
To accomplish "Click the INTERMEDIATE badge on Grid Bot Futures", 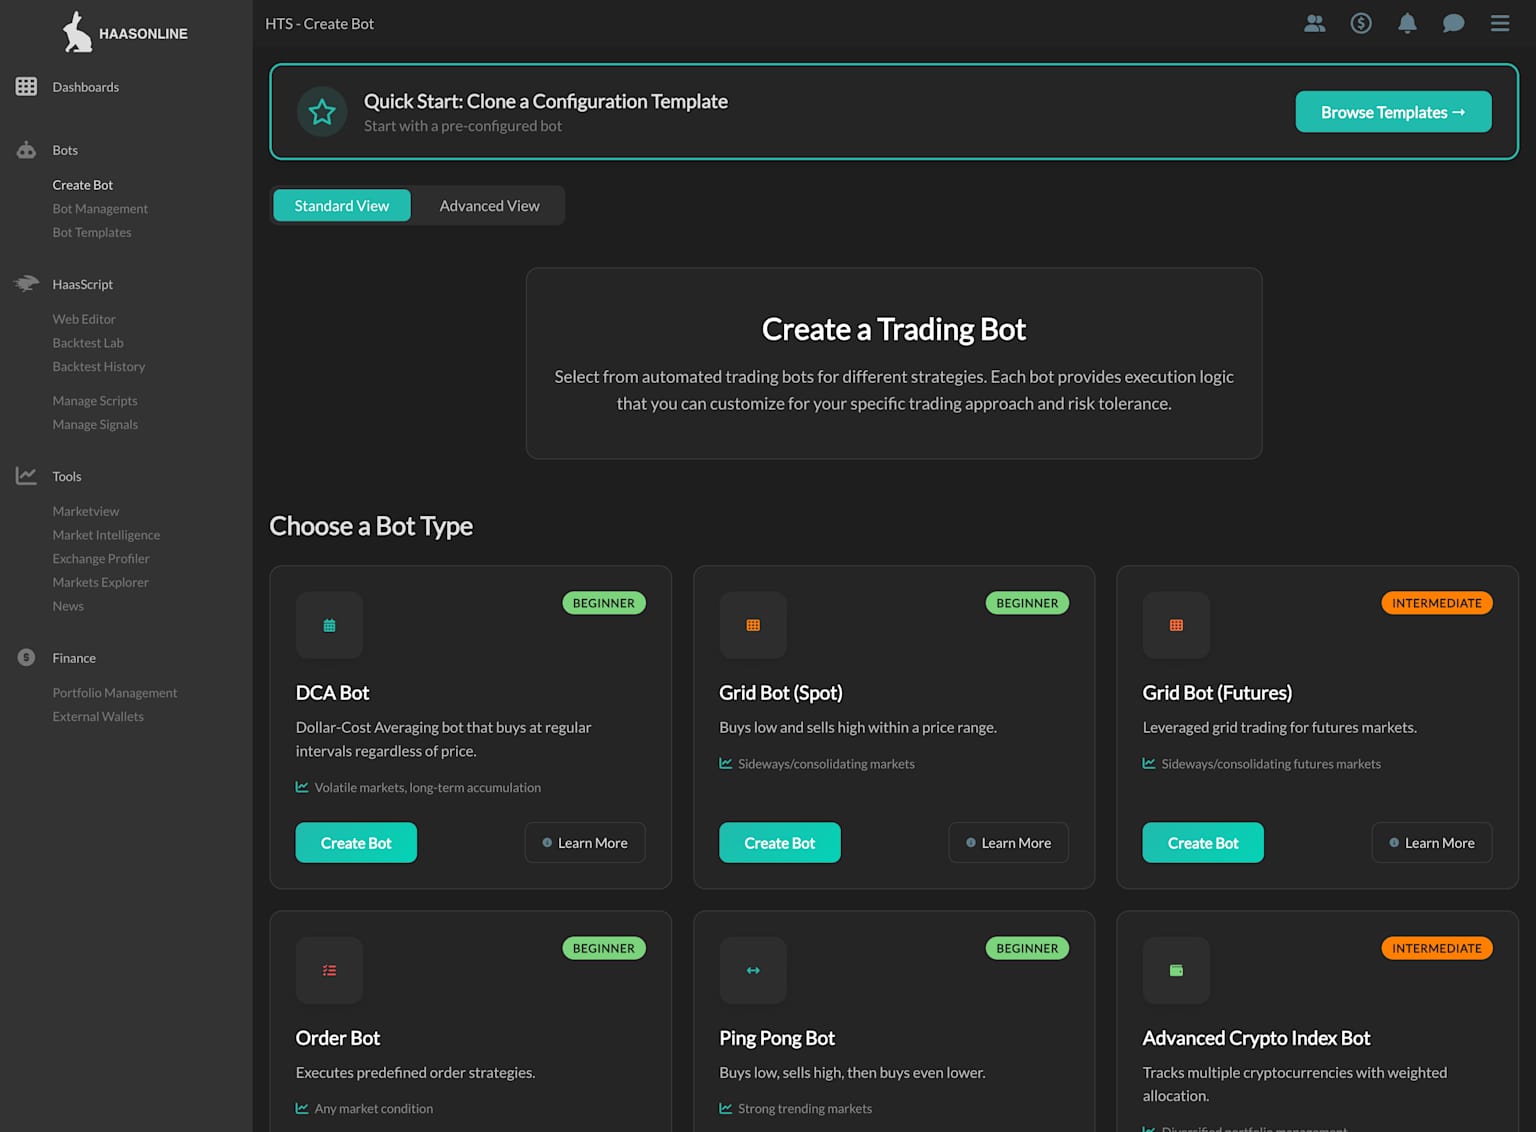I will click(1437, 602).
